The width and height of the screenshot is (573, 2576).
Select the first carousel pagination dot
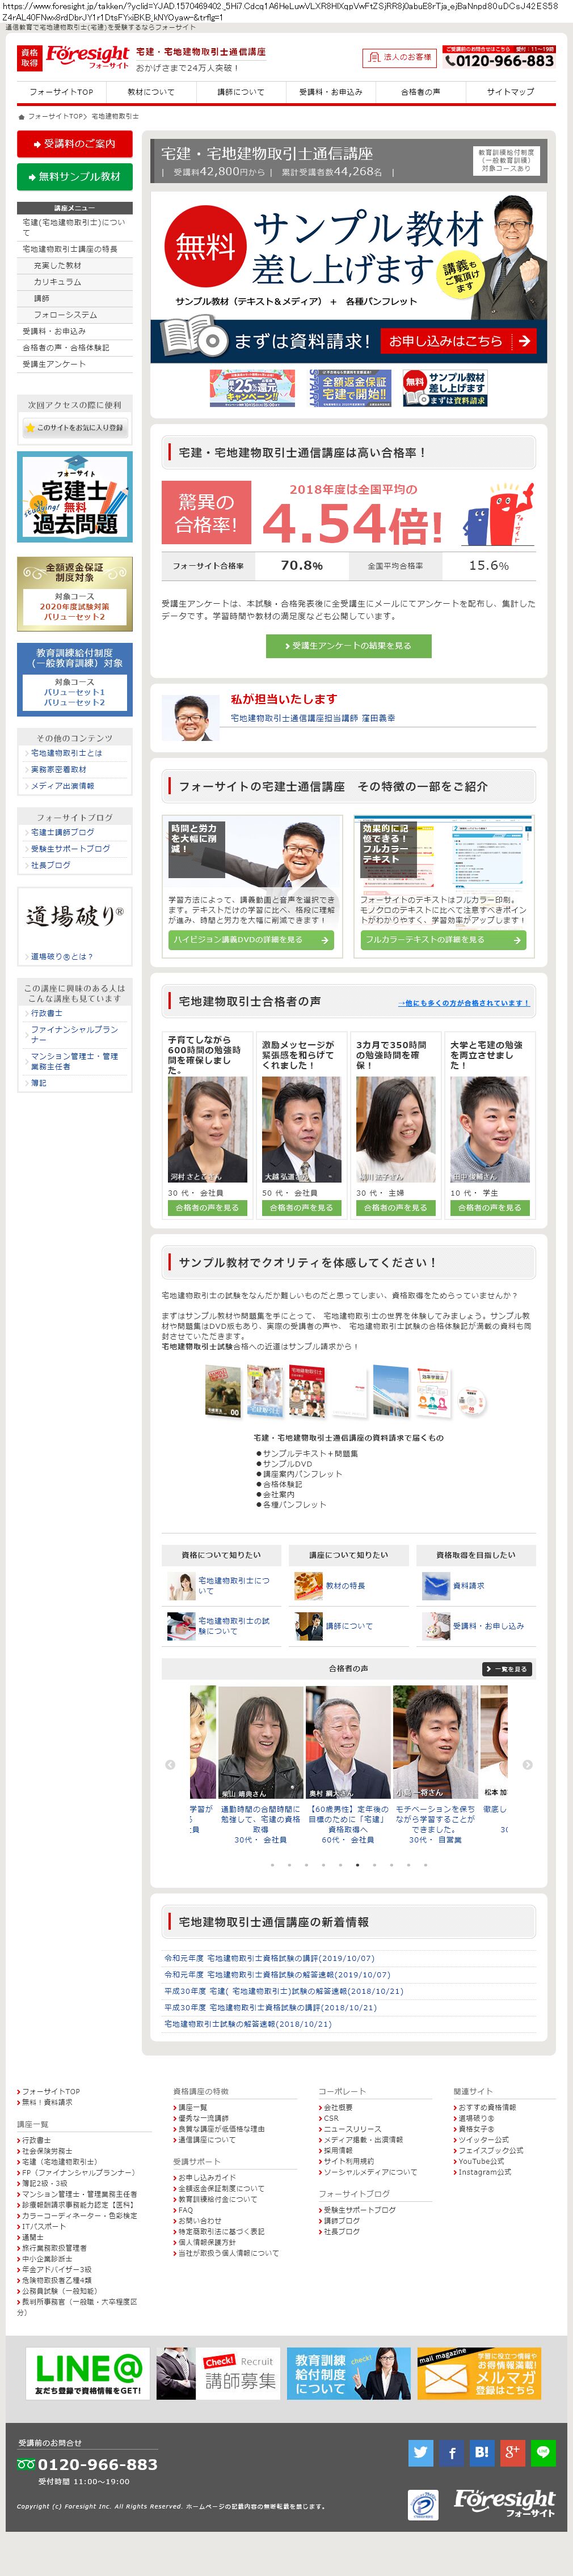pos(272,1864)
